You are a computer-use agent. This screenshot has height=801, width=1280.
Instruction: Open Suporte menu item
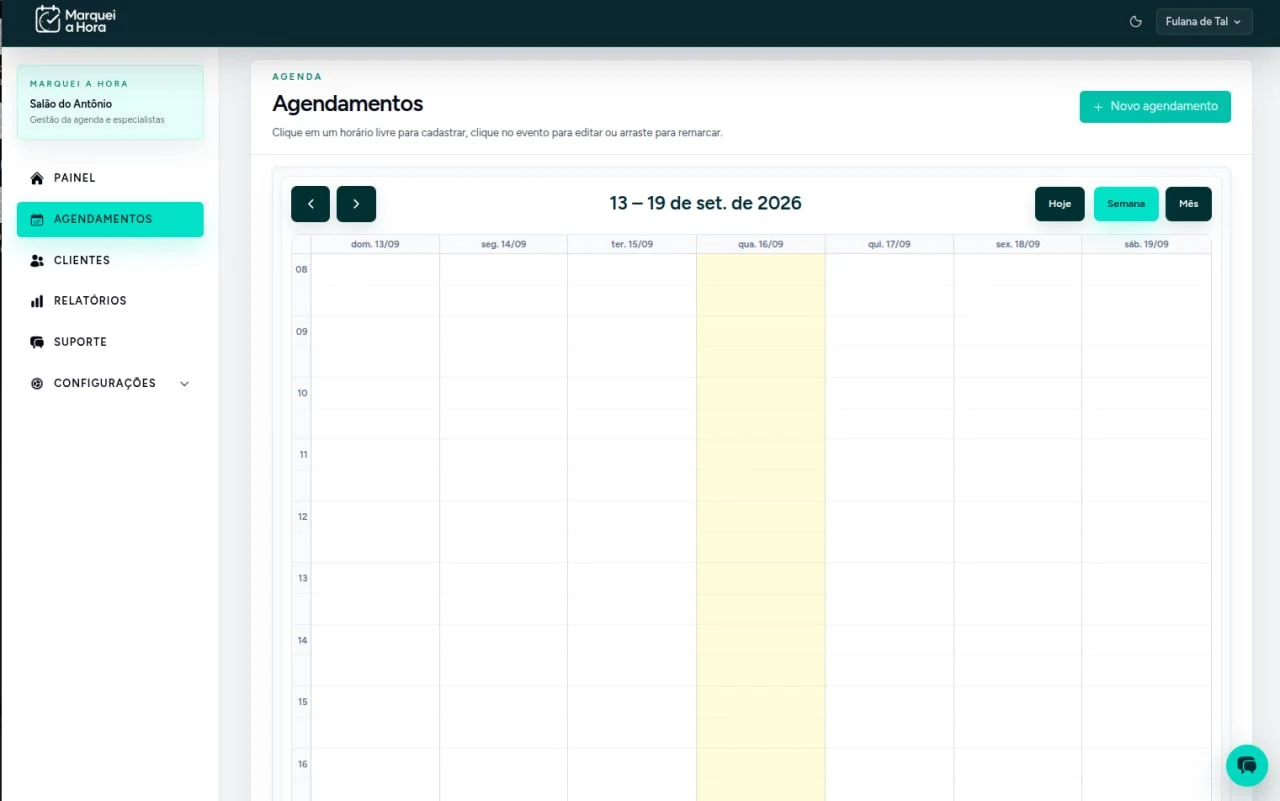coord(110,342)
